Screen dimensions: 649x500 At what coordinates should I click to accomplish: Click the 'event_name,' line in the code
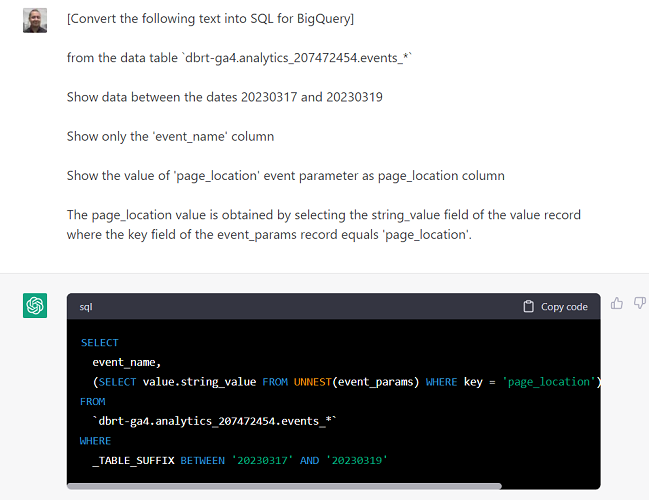coord(126,363)
